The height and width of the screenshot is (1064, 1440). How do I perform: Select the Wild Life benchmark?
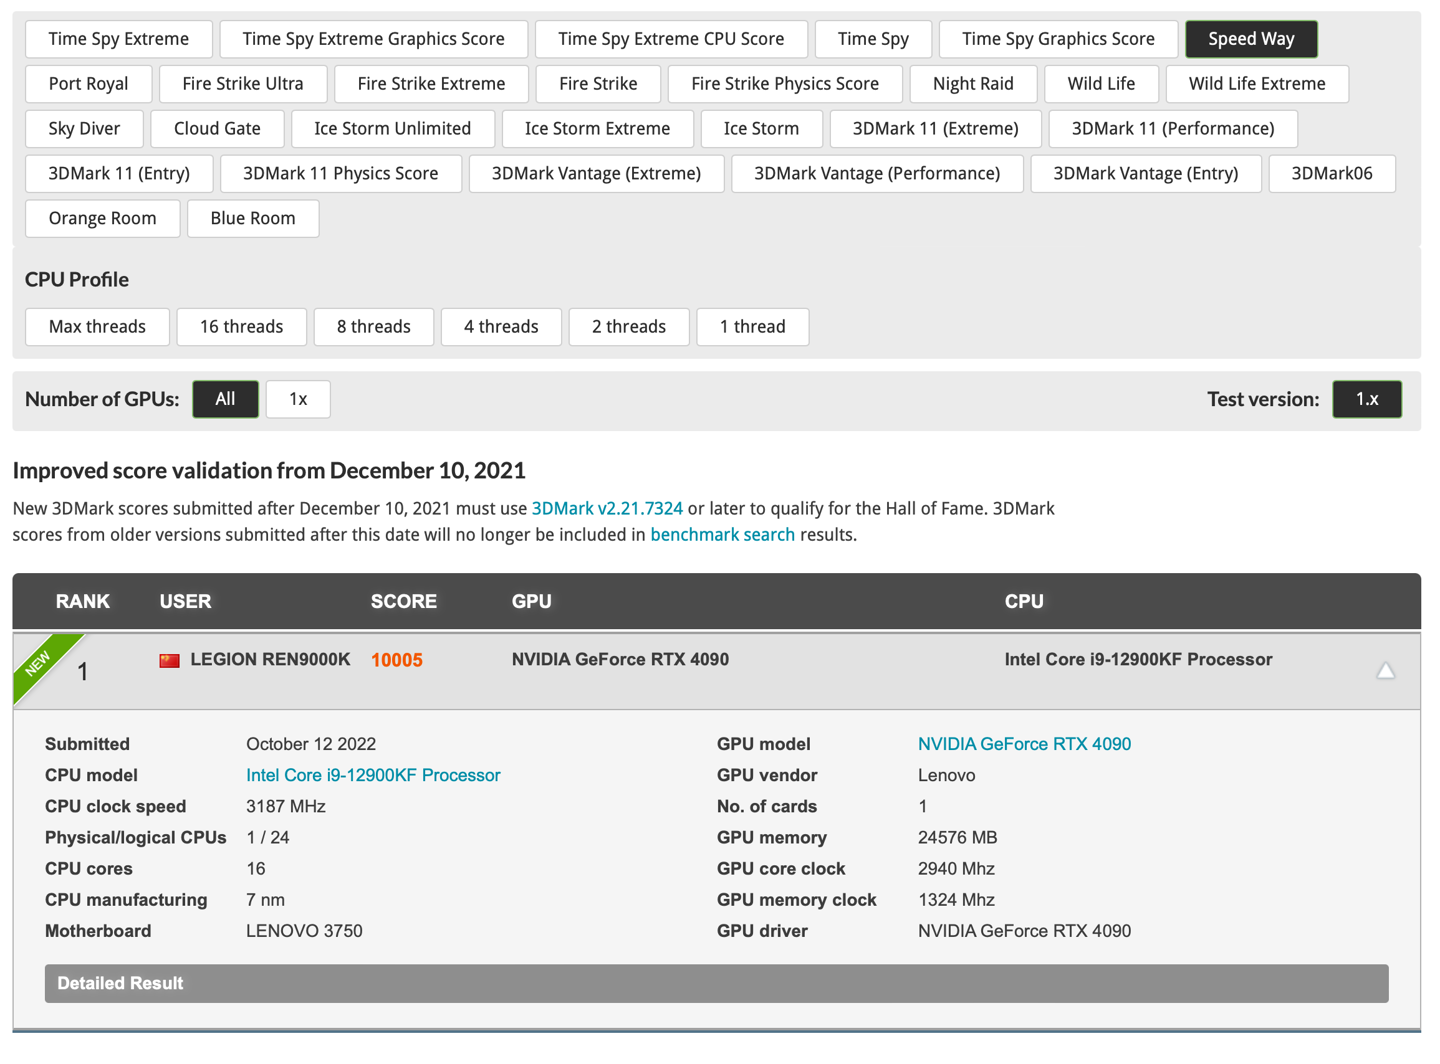tap(1101, 84)
